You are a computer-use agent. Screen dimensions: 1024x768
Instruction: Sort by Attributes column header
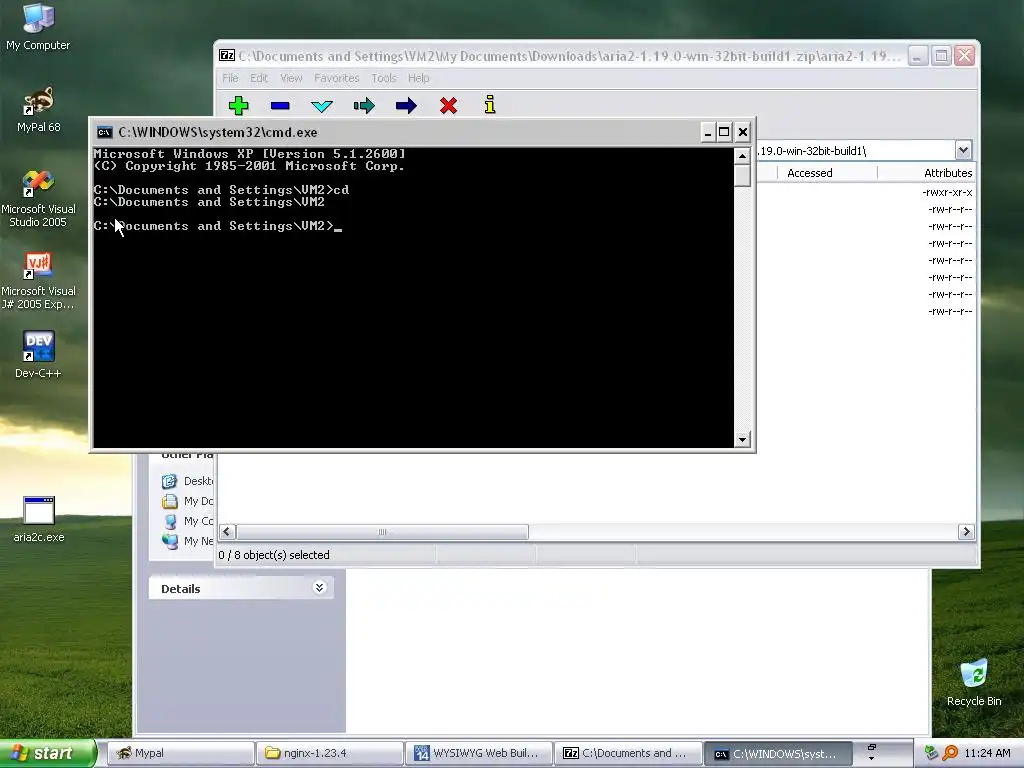point(927,172)
